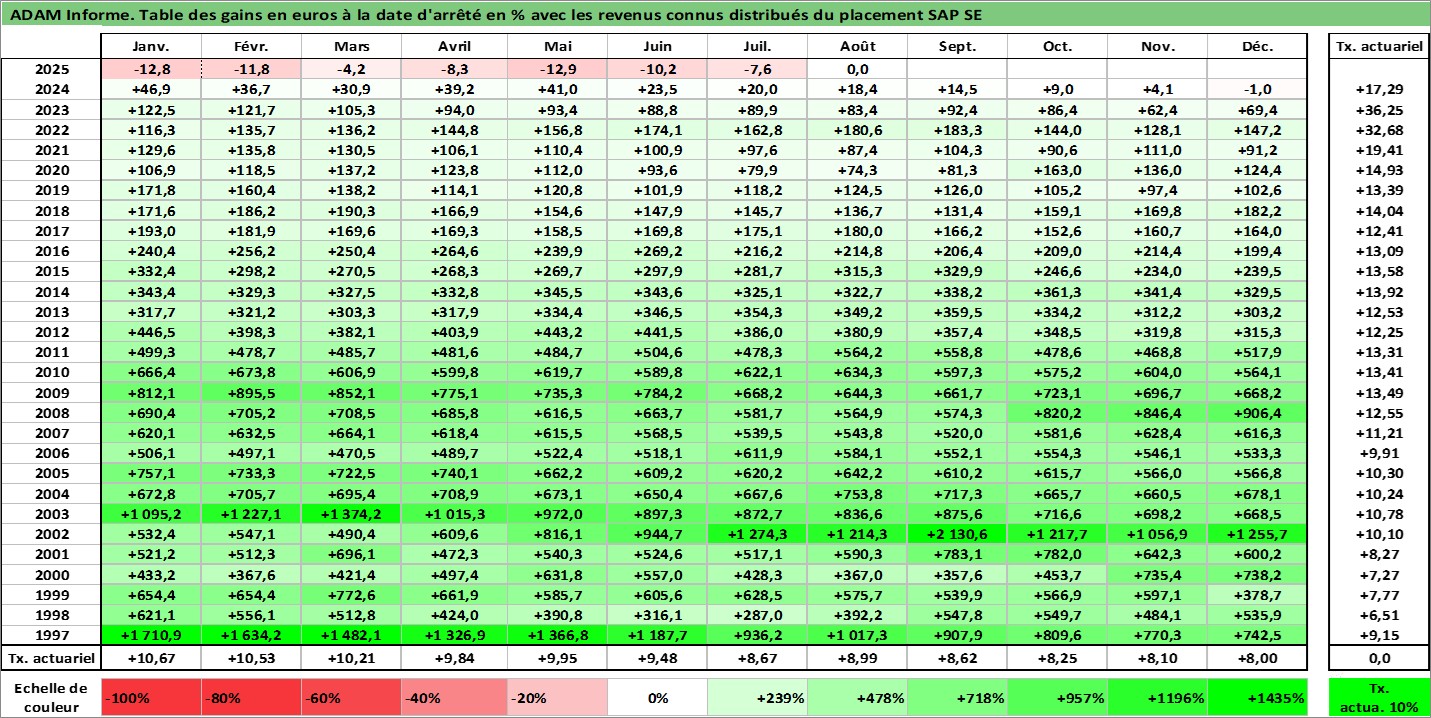Click the Mars column header
This screenshot has width=1431, height=718.
pos(352,47)
